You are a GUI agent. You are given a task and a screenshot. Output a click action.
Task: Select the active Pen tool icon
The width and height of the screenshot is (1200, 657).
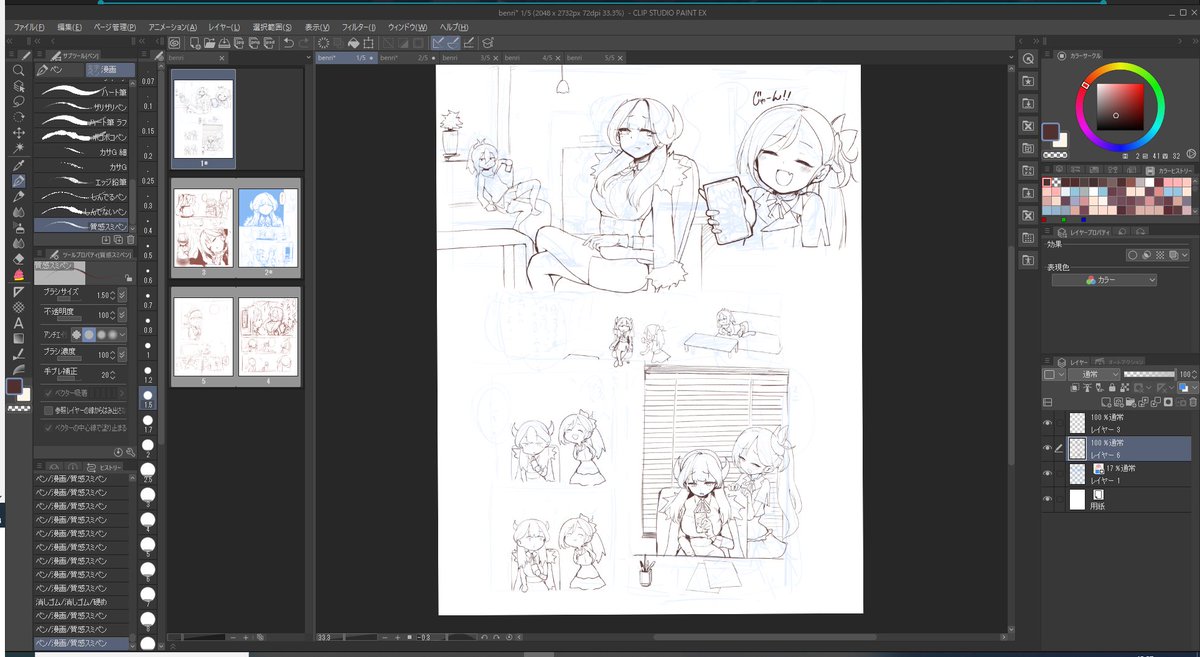18,180
